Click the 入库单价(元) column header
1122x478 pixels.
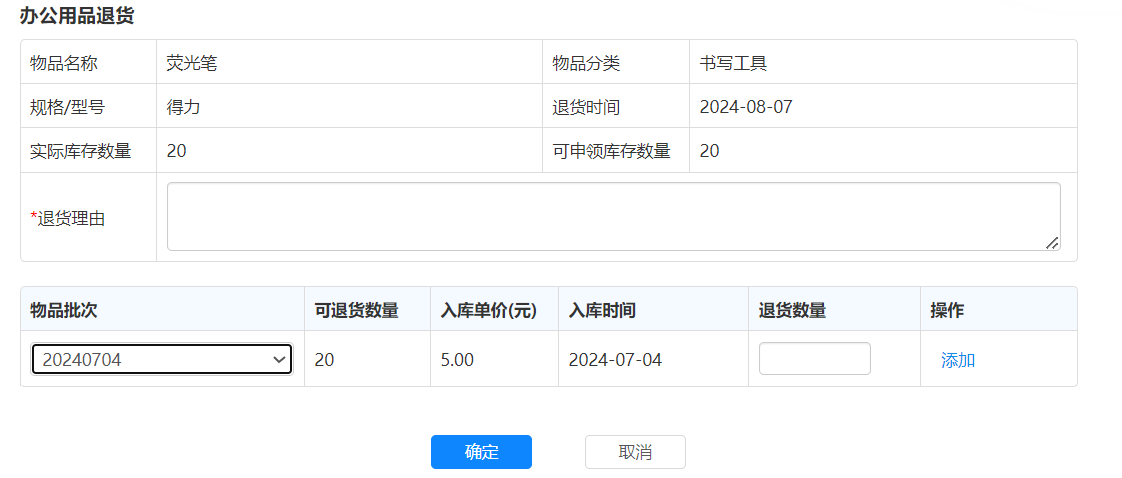tap(489, 310)
